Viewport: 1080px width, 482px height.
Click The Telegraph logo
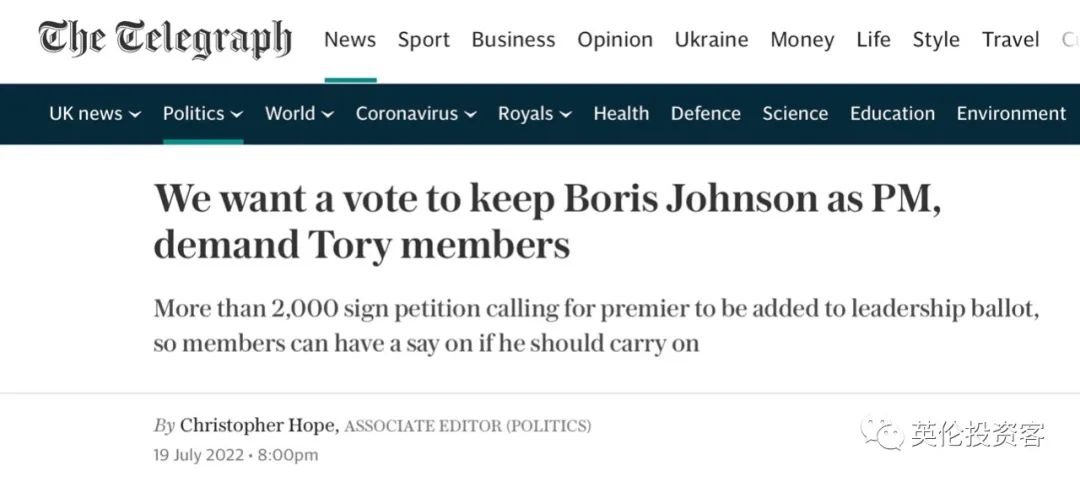tap(165, 41)
